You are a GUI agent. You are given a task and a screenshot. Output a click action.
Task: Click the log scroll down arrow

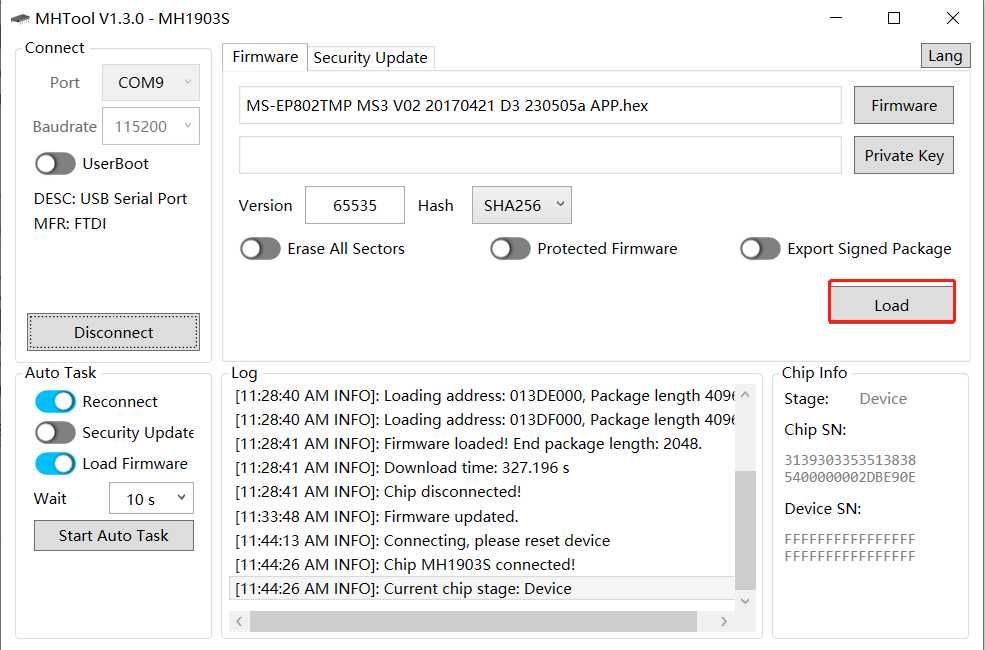coord(745,601)
